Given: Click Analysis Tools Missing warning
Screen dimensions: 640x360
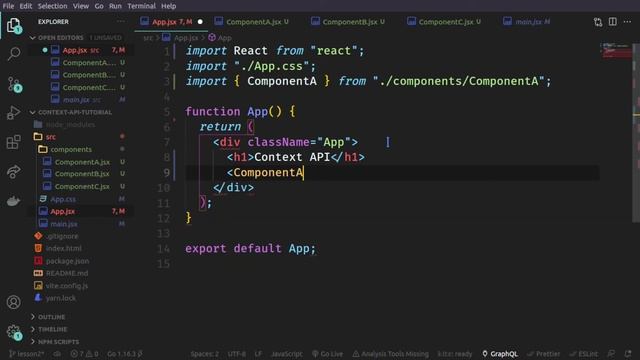Looking at the screenshot, I should (x=391, y=354).
